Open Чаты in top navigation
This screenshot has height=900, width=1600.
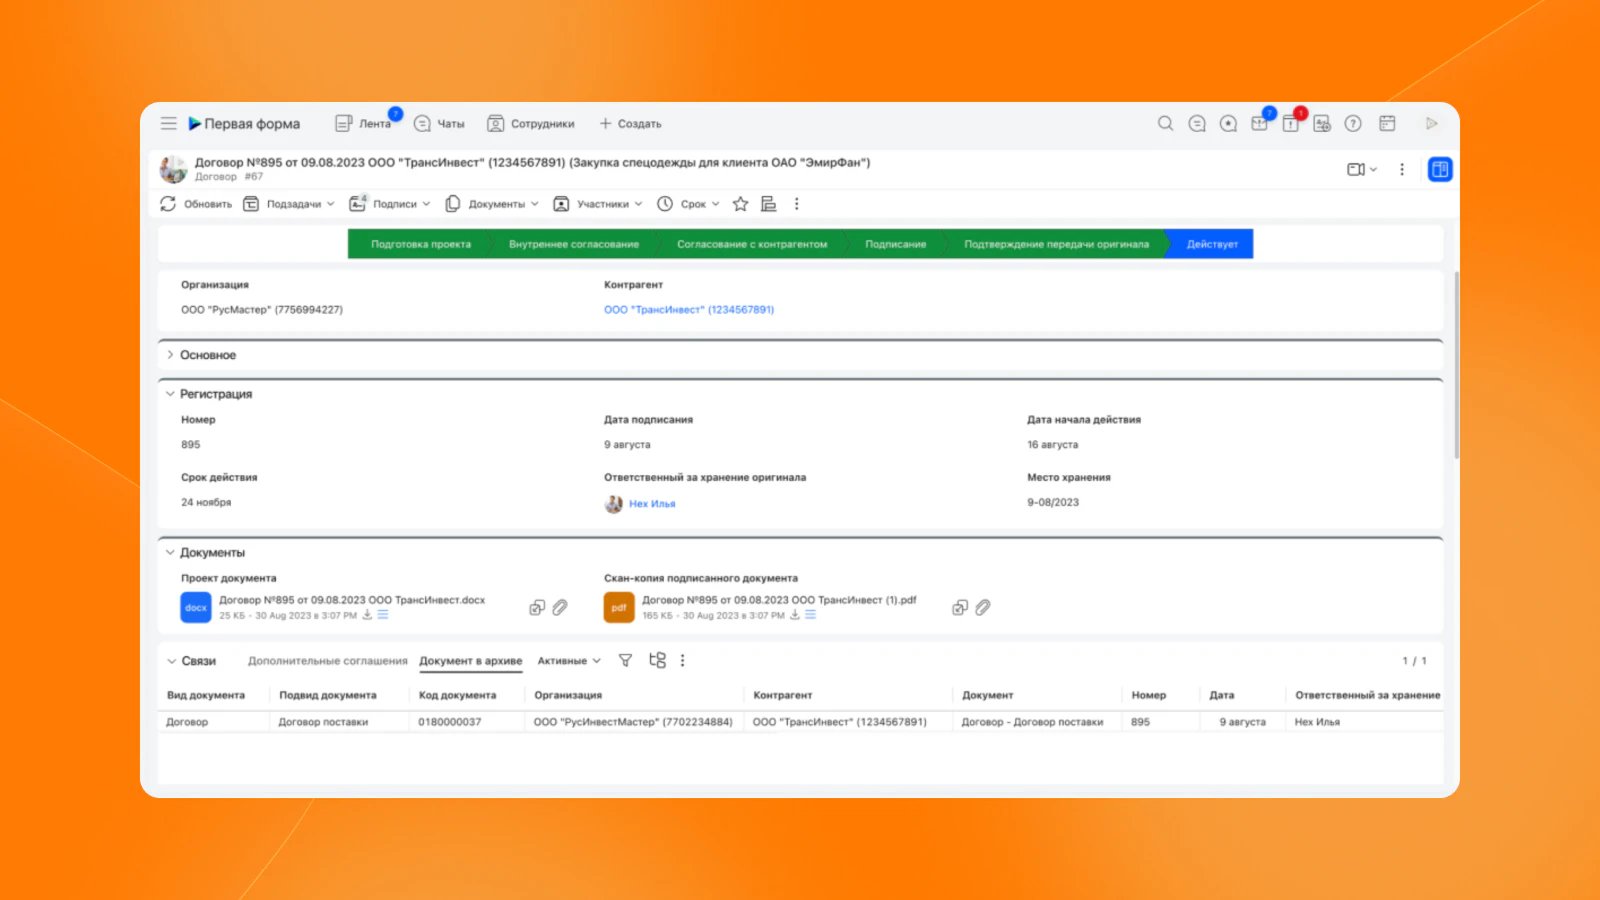pyautogui.click(x=439, y=123)
